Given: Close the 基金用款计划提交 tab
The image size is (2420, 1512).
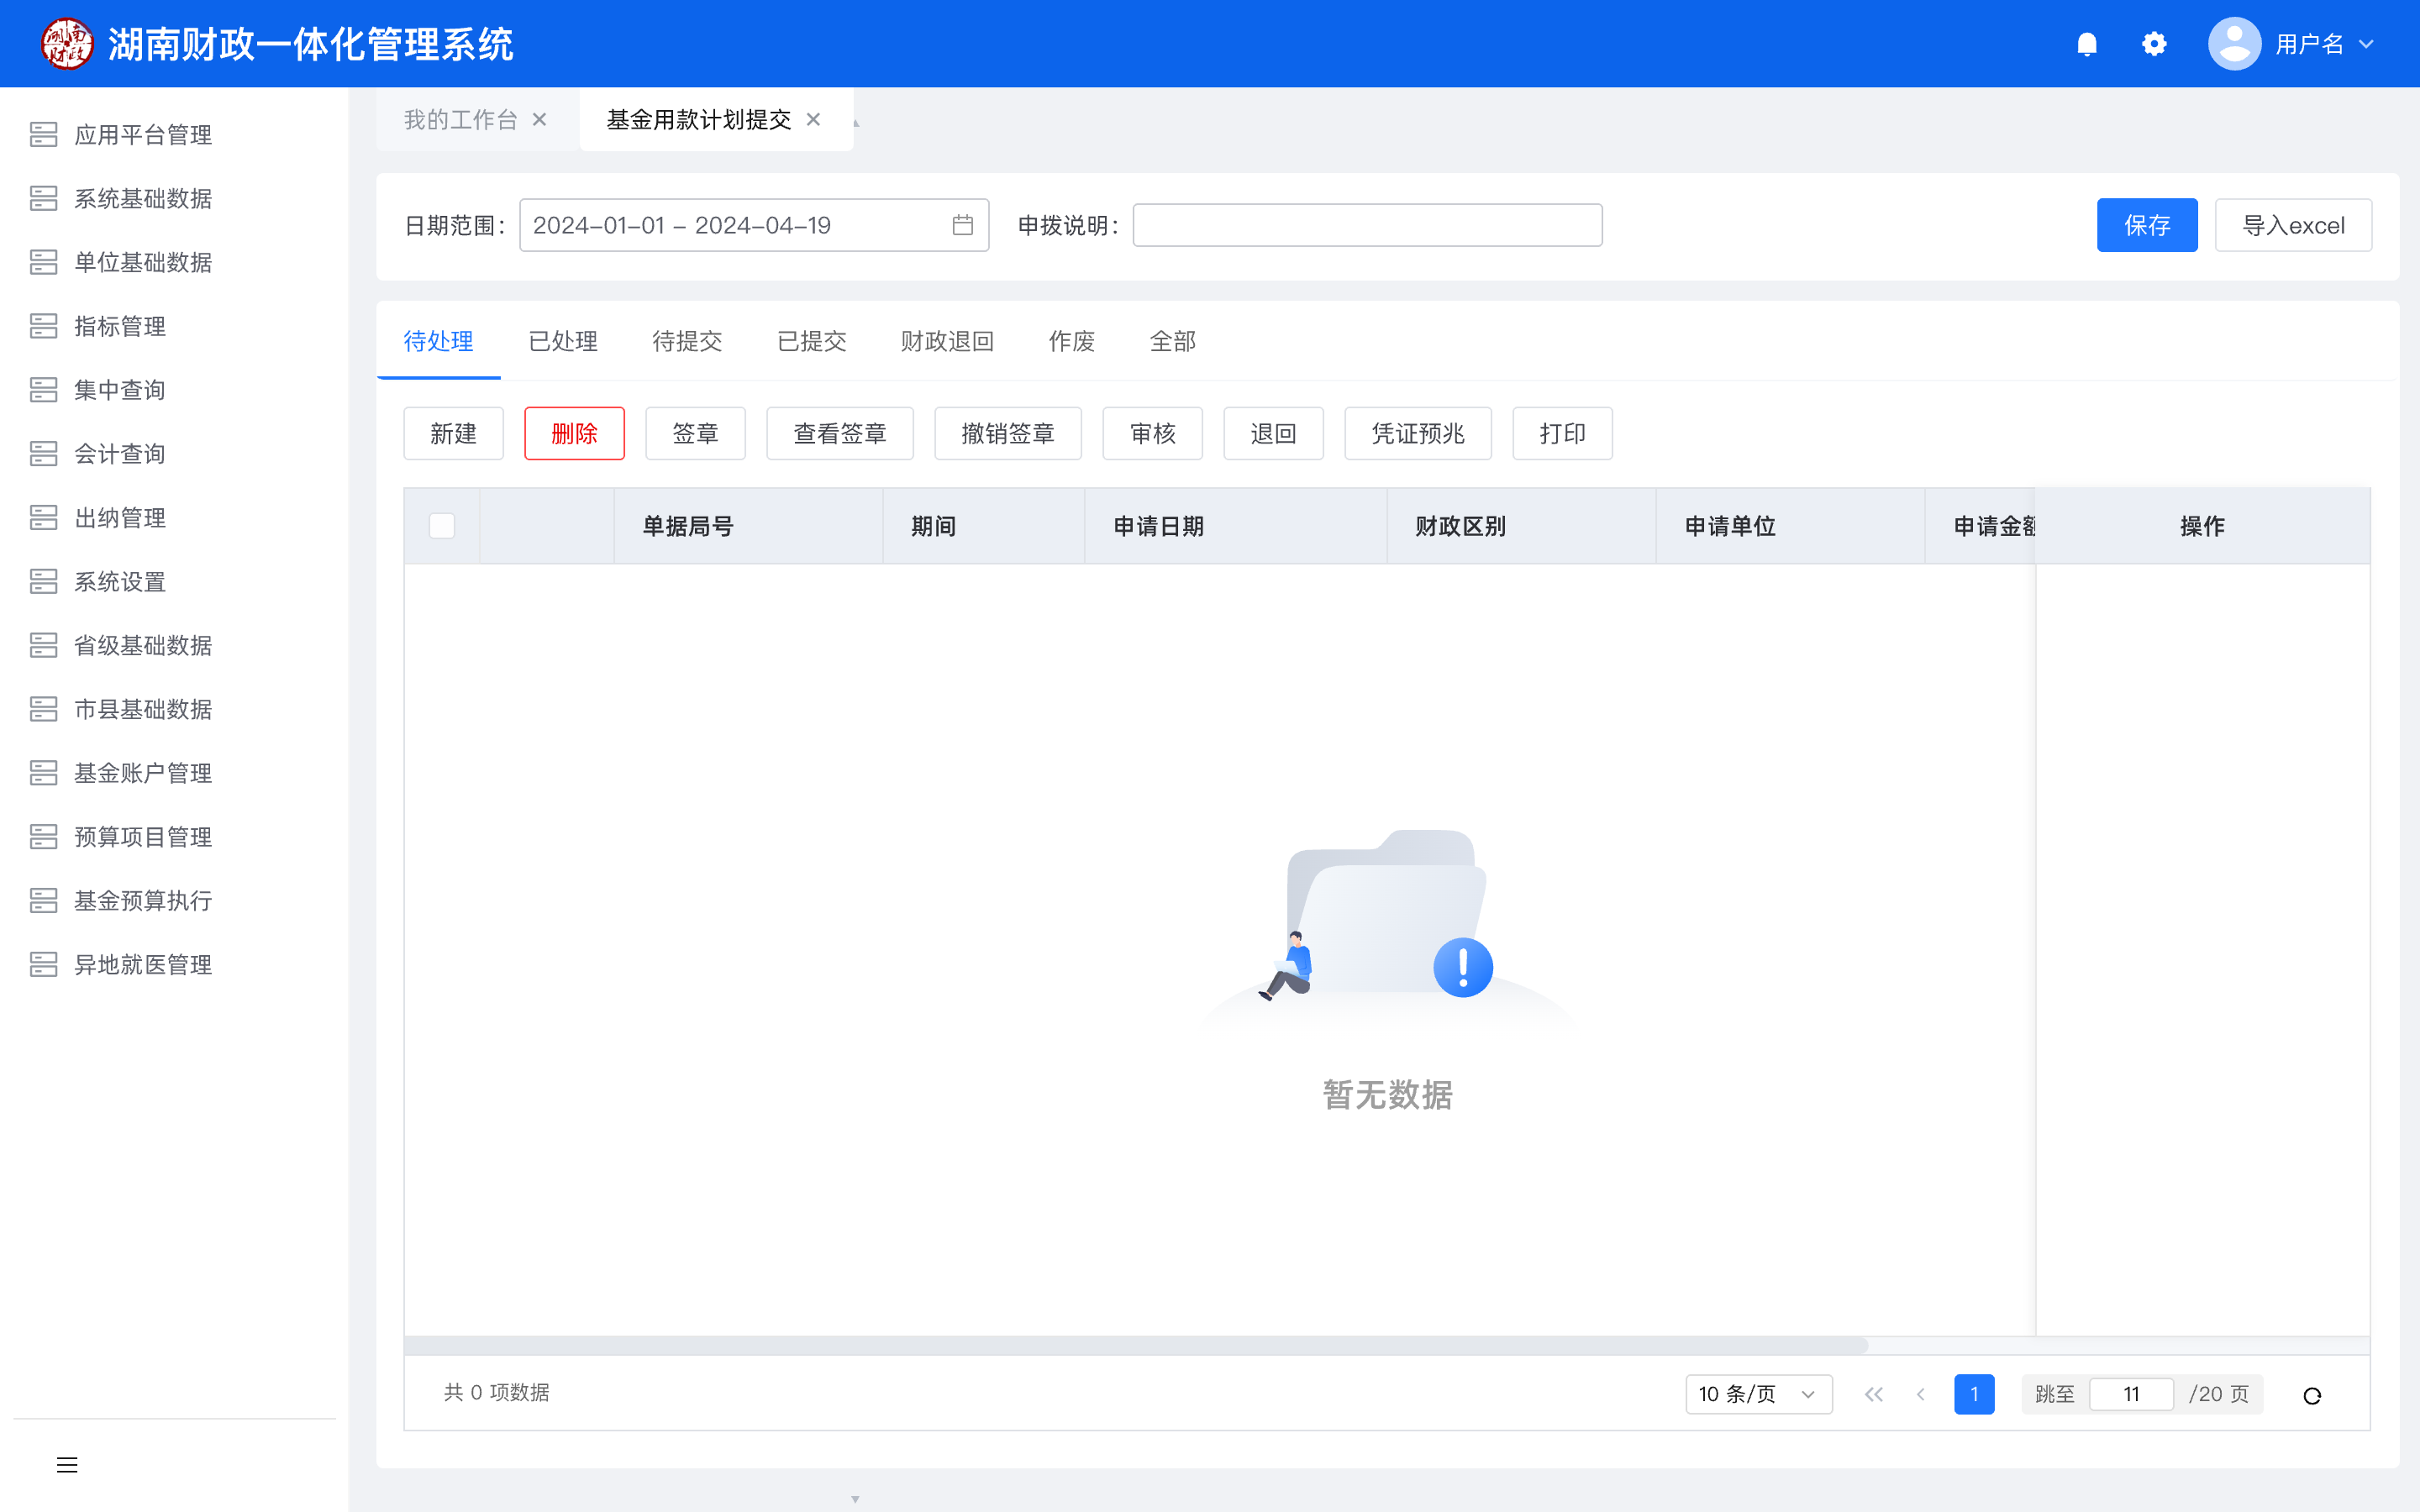Looking at the screenshot, I should pyautogui.click(x=814, y=120).
